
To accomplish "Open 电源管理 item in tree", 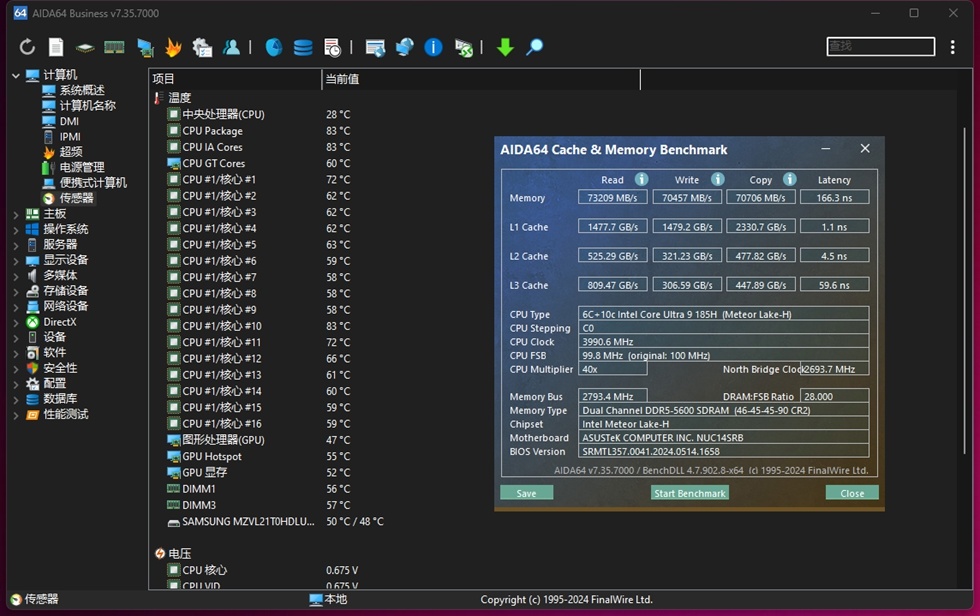I will [82, 167].
